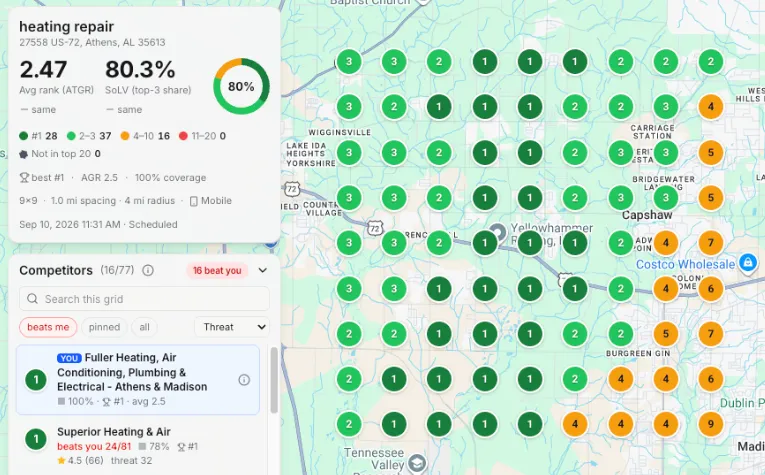
Task: Click the Mobile device icon
Action: tap(193, 201)
